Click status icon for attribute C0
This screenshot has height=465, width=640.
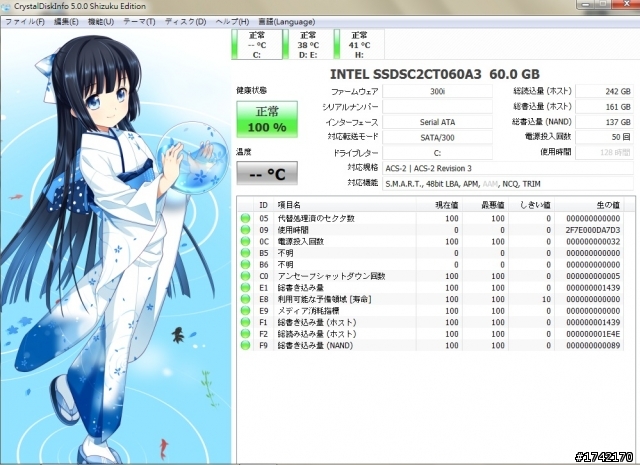pos(245,276)
